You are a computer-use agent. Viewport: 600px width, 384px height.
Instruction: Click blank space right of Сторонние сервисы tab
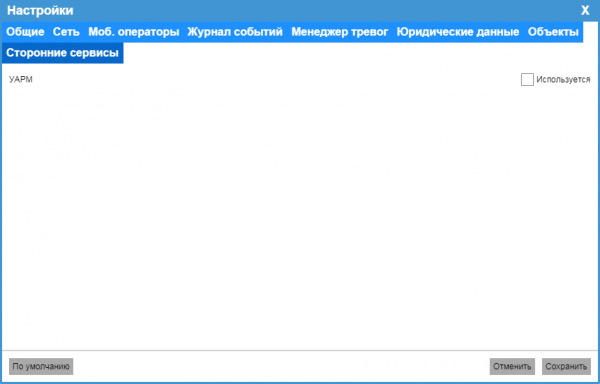[360, 53]
